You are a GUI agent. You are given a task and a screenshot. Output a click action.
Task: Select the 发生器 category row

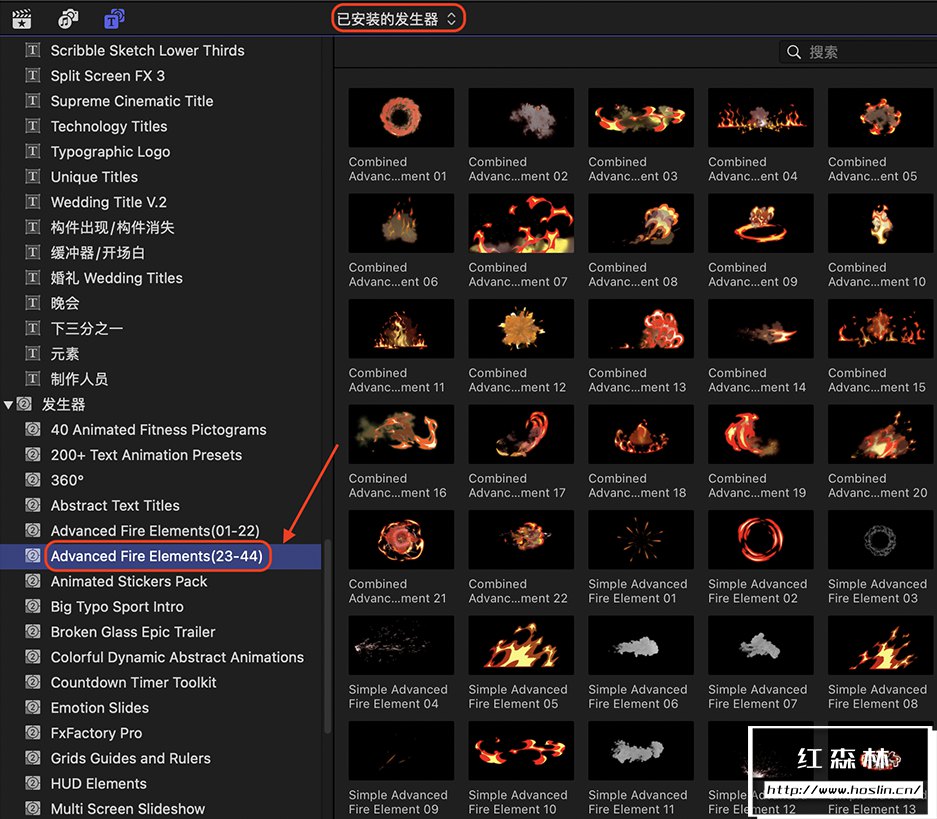[x=161, y=404]
